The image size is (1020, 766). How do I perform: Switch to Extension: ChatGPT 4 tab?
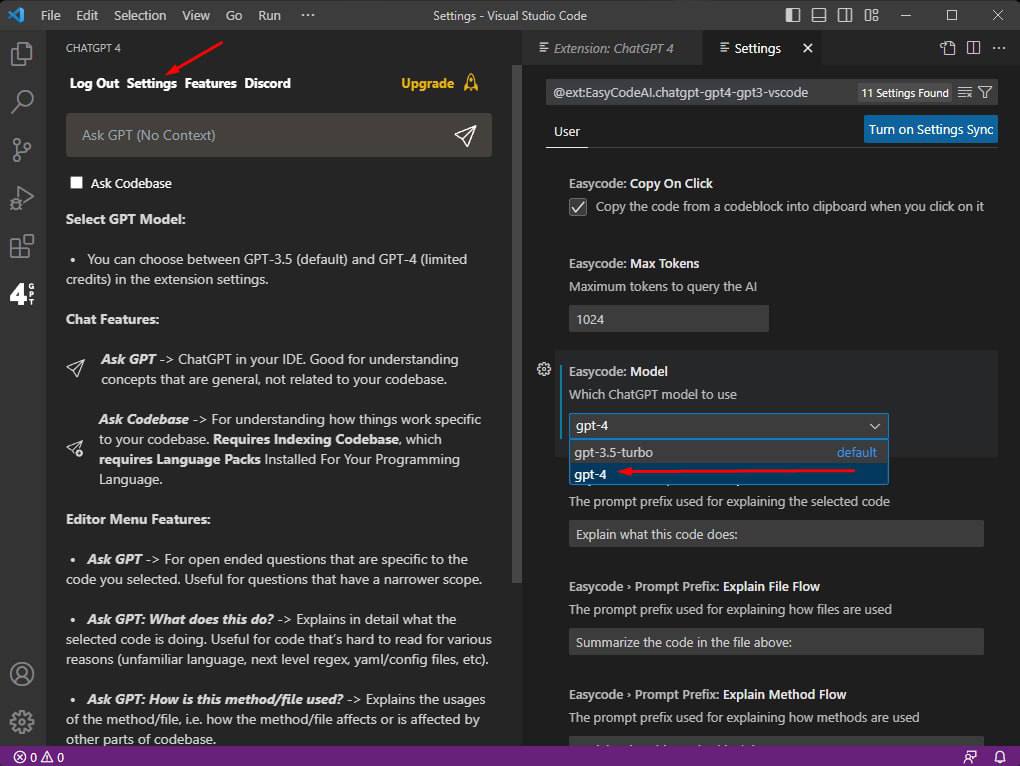click(x=611, y=48)
